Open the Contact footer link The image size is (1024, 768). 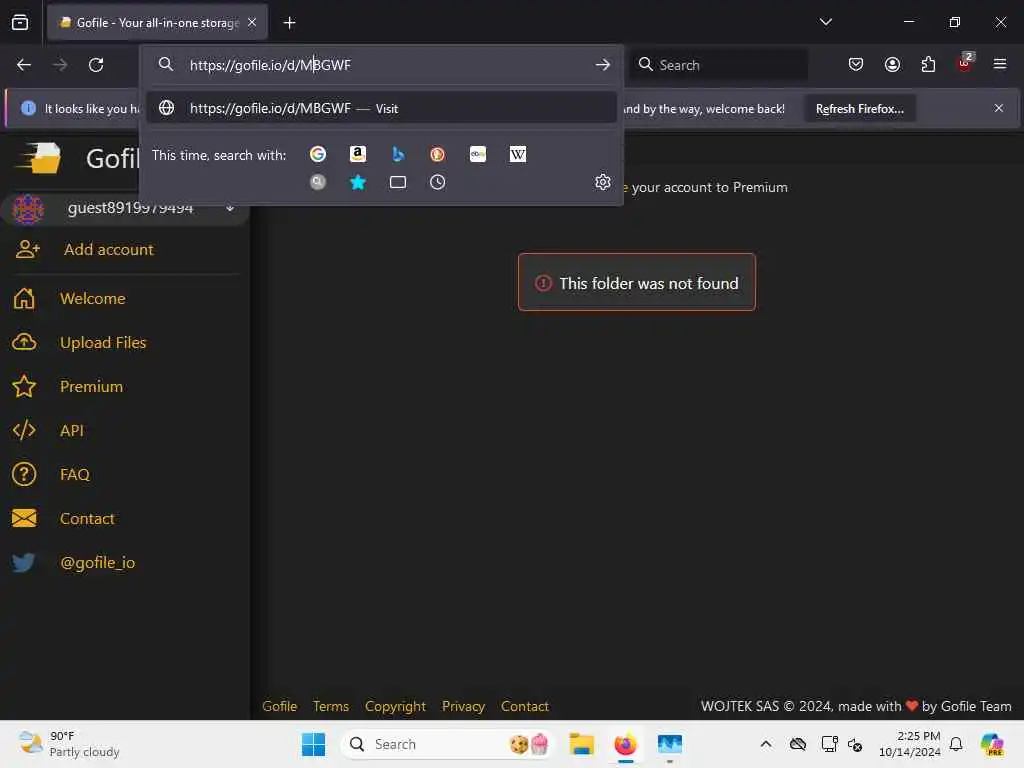(524, 706)
